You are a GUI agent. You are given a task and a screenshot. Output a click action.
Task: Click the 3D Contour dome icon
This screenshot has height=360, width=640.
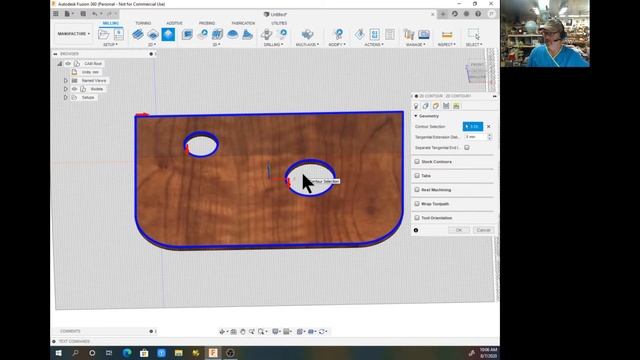[x=232, y=35]
